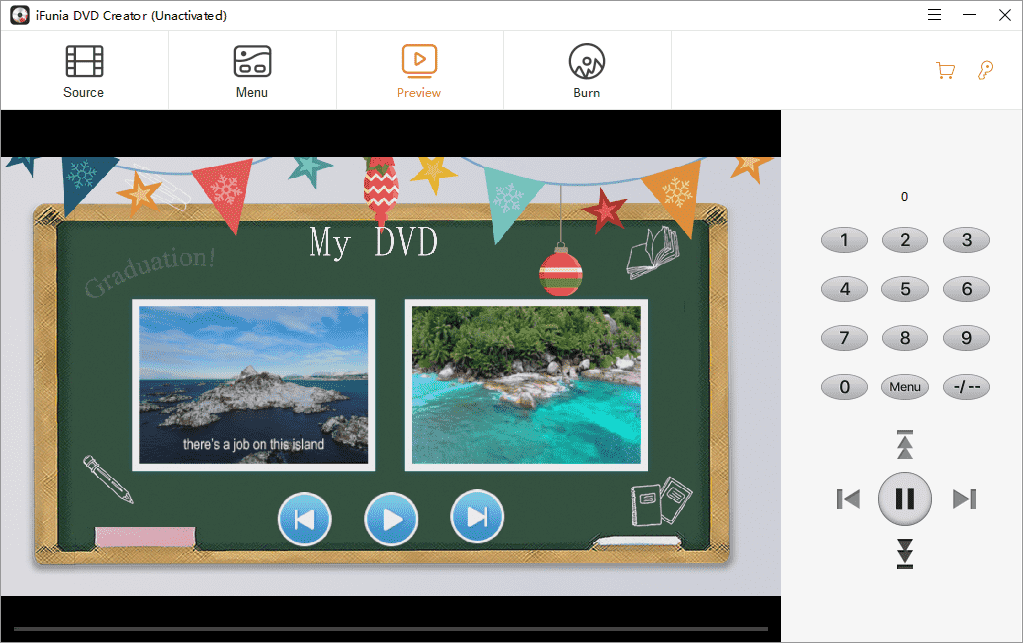Open the shopping cart purchase icon
The height and width of the screenshot is (643, 1023).
[944, 70]
